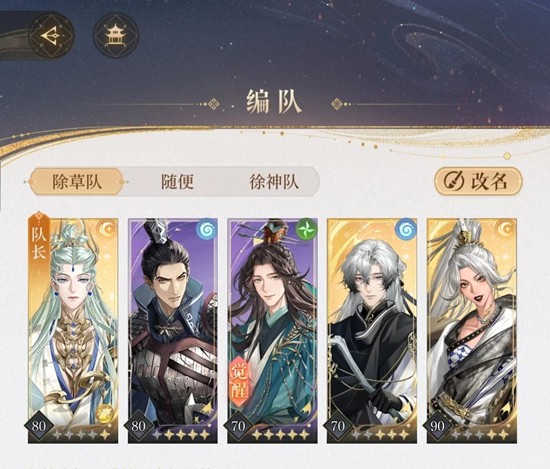Click the 改名 rename button
Screen dimensions: 550x469
tap(478, 181)
